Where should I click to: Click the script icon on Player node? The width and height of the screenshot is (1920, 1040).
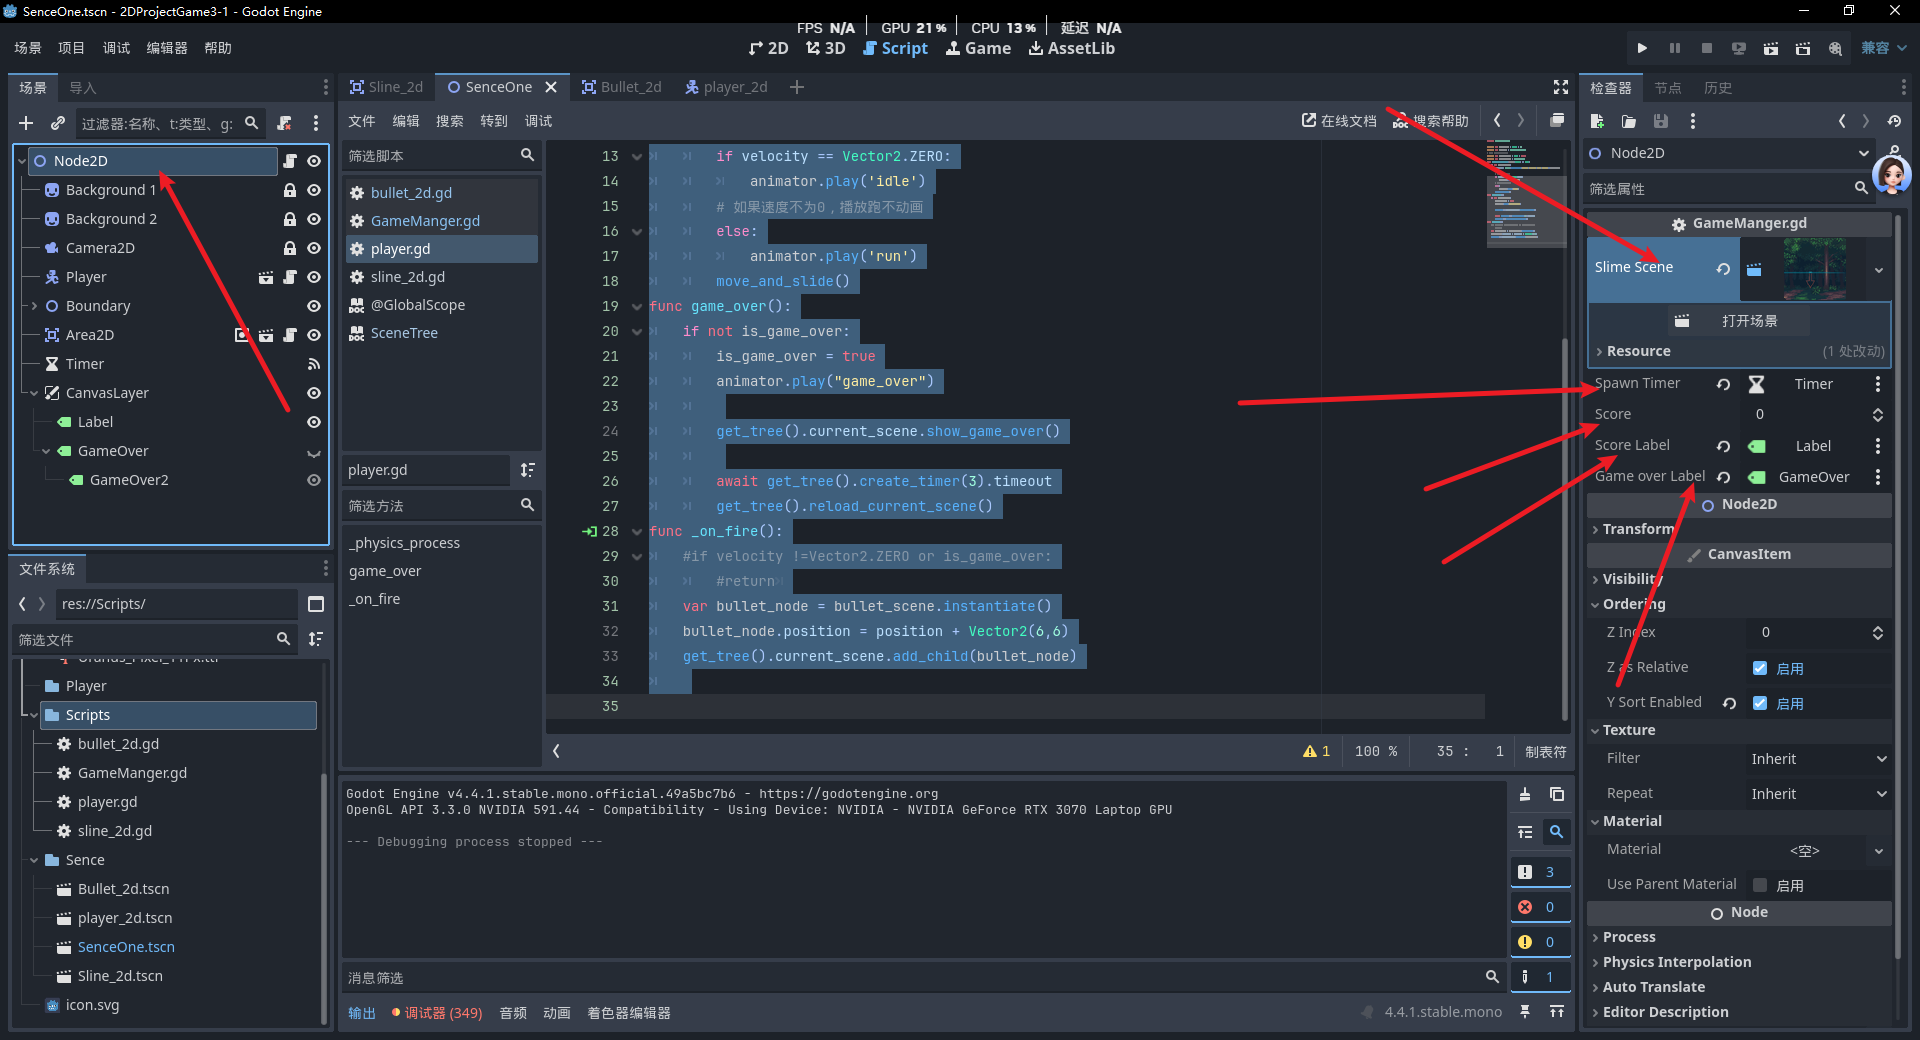[290, 277]
